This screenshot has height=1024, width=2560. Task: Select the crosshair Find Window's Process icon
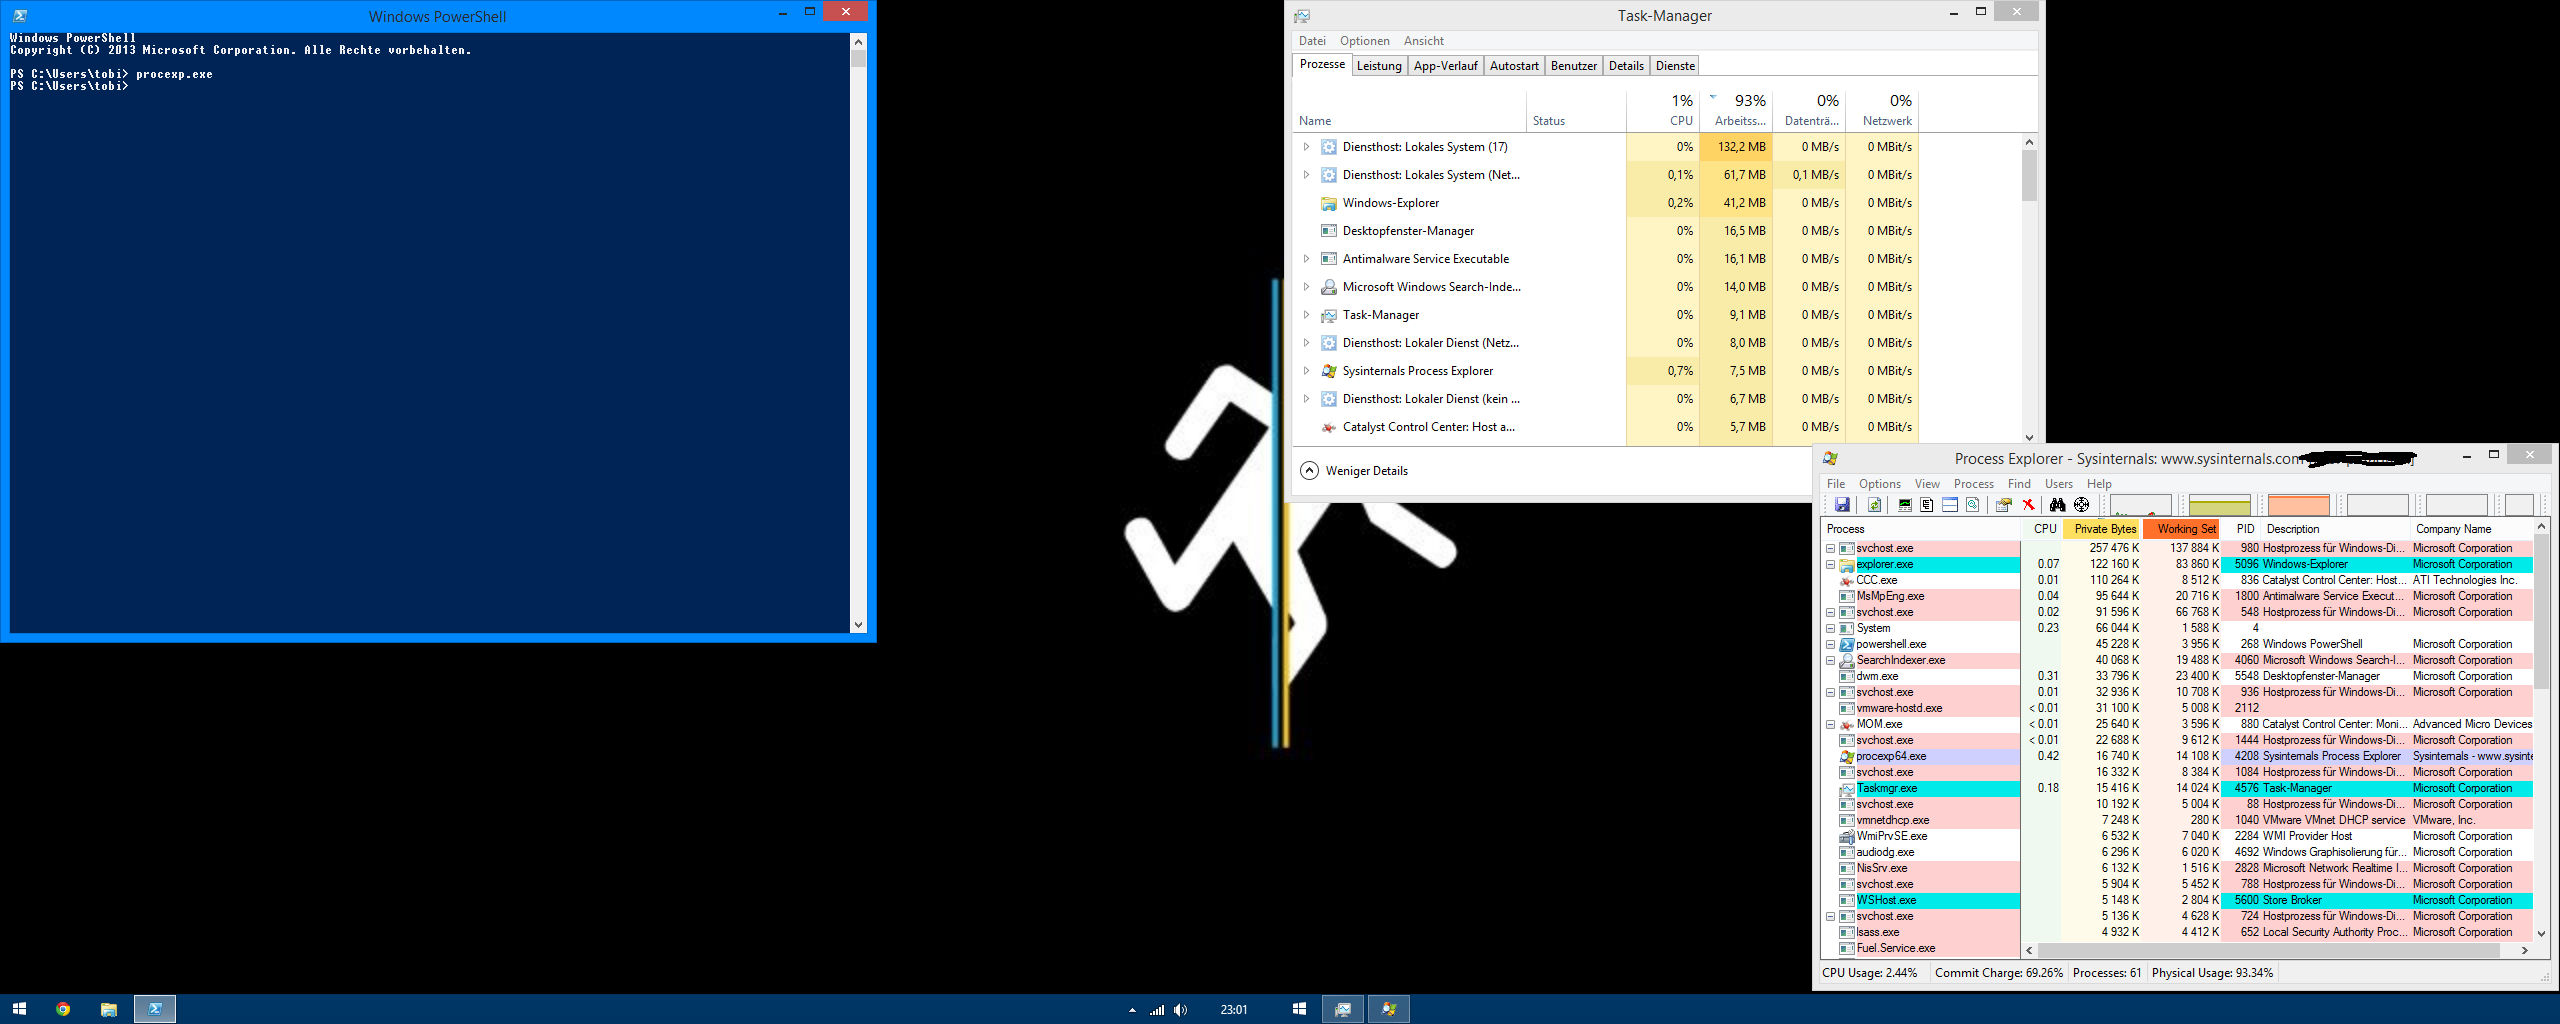pos(2082,505)
